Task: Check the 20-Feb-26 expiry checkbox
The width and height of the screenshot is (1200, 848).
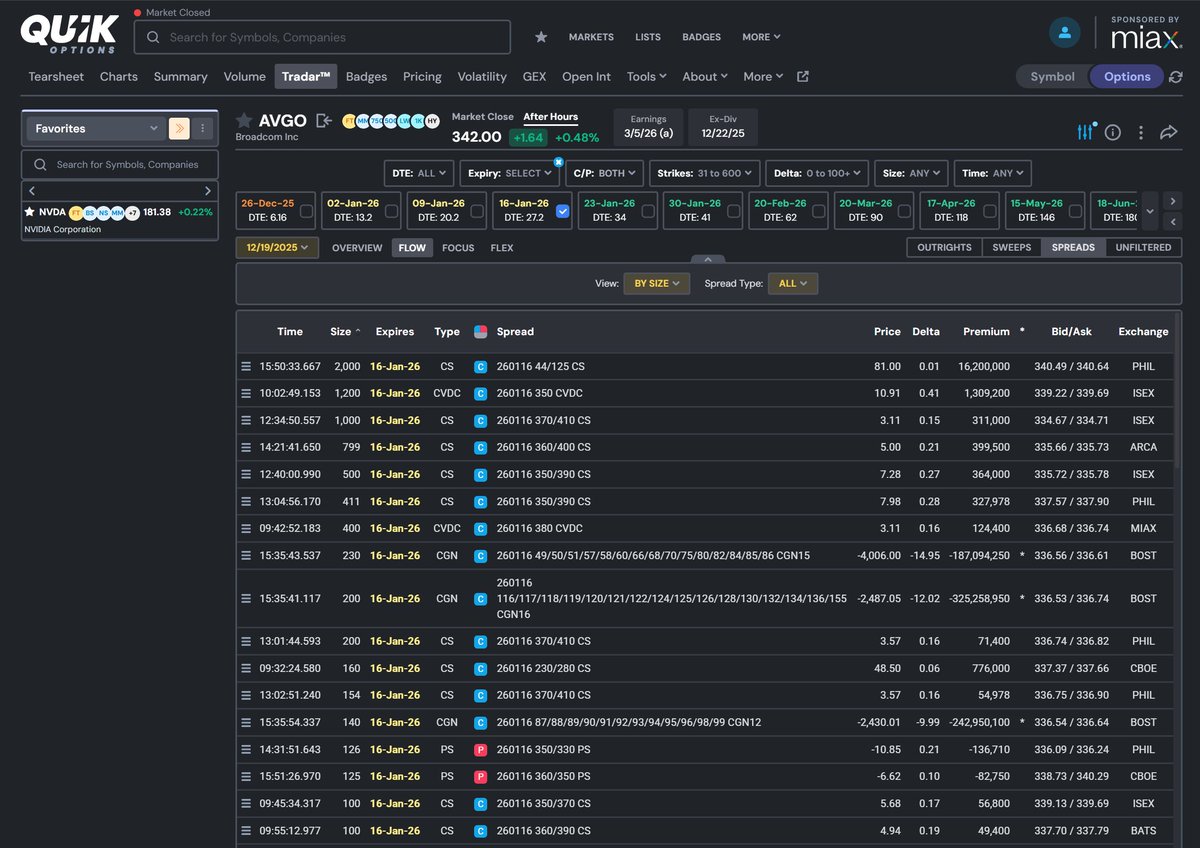Action: 819,211
